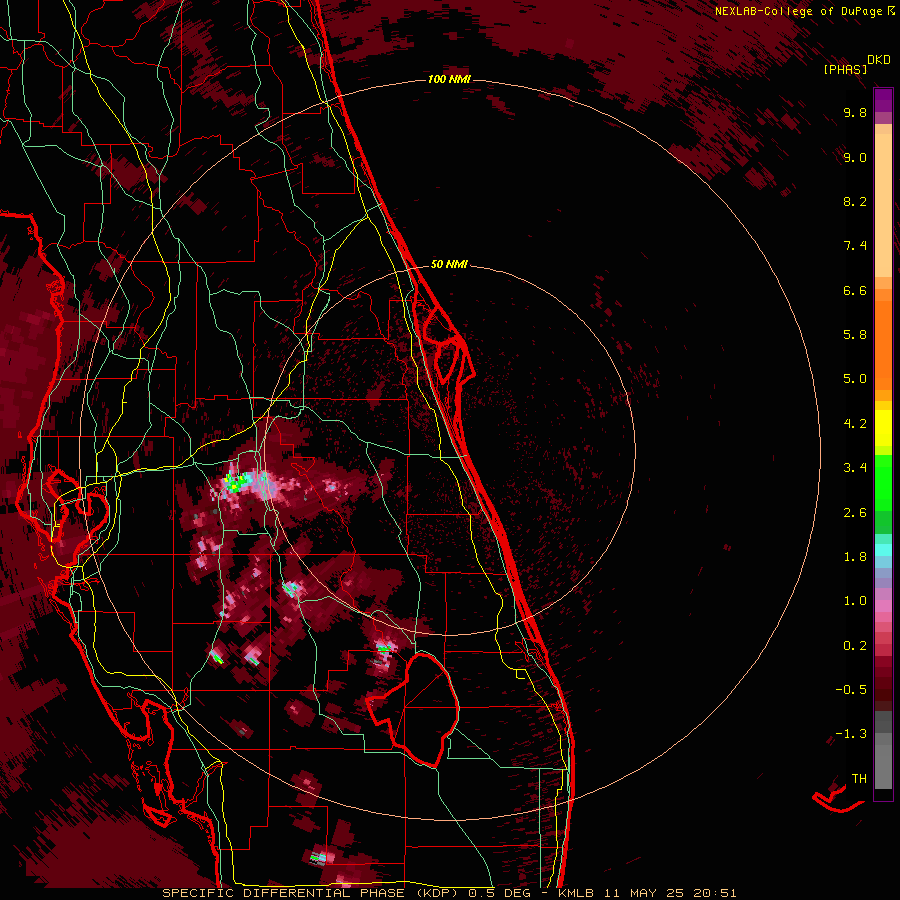Viewport: 900px width, 900px height.
Task: Click the 5.0 scale value
Action: (855, 379)
